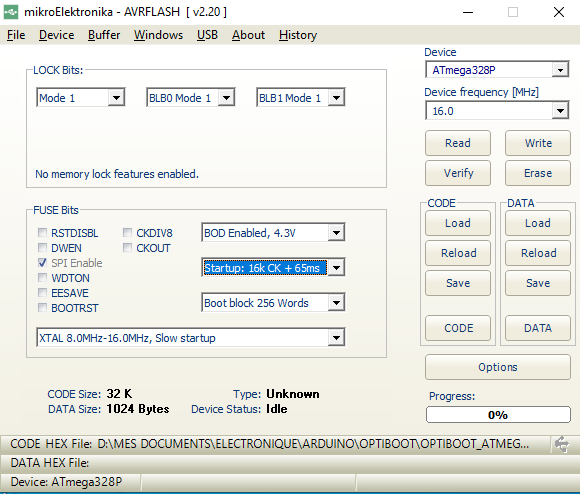Expand the XTAL 8.0MHz-16.0MHz clock source dropdown
This screenshot has width=580, height=494.
click(x=191, y=337)
